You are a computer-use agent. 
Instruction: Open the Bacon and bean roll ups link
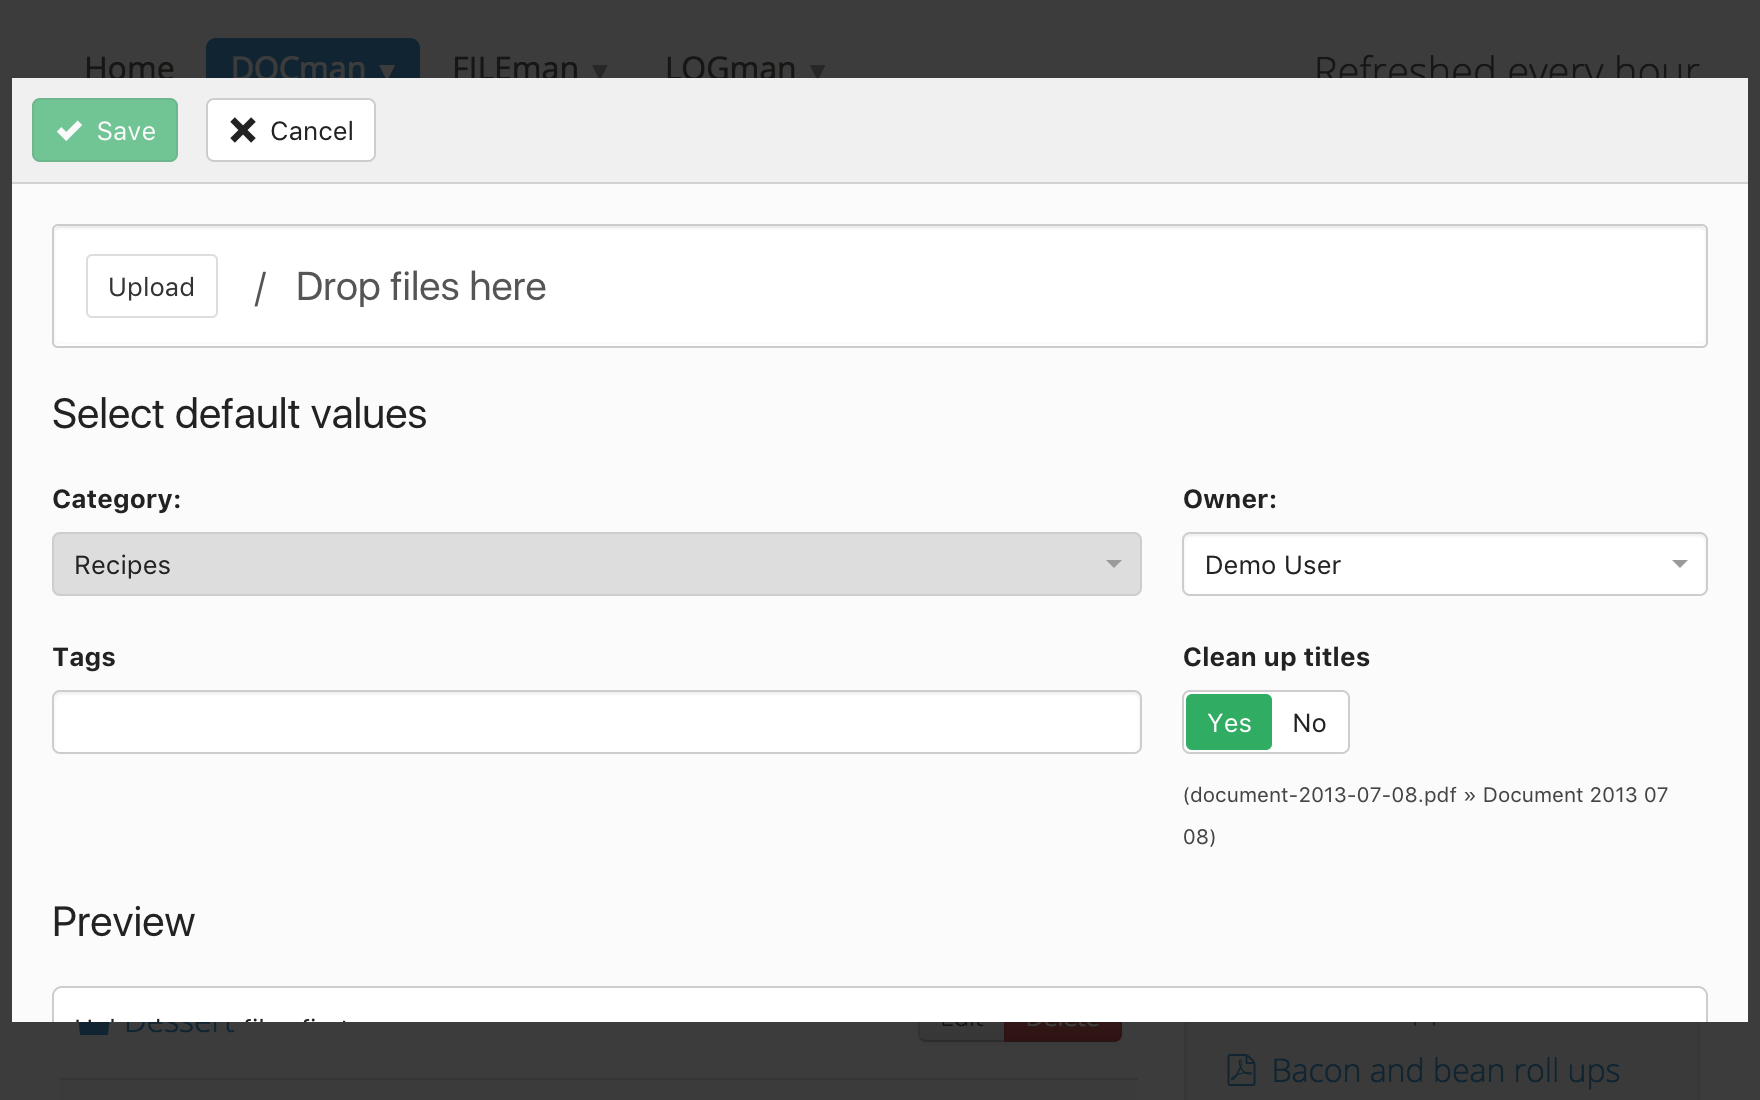point(1445,1070)
